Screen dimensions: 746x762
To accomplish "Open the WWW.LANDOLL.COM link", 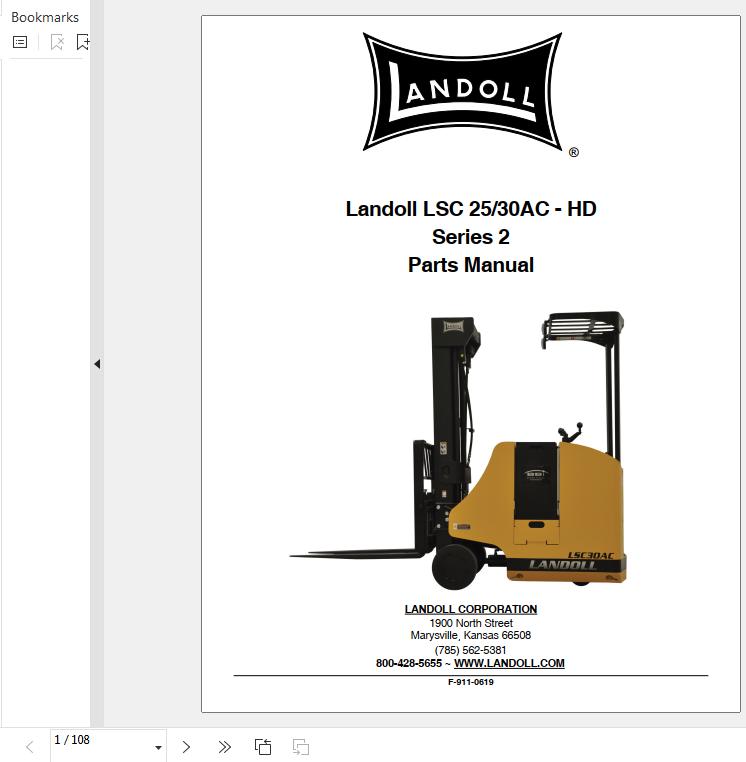I will 509,663.
